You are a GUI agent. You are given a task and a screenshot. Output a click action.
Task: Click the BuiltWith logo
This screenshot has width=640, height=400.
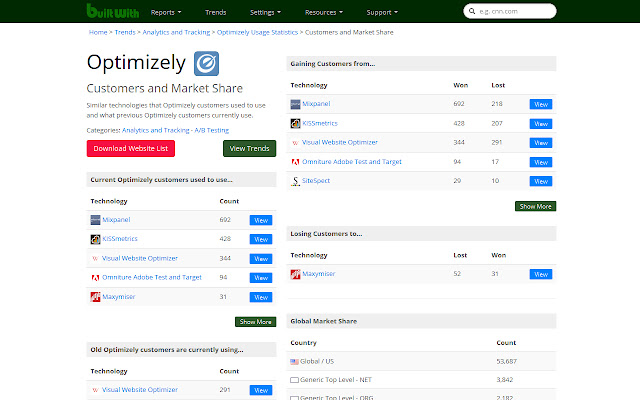point(113,11)
